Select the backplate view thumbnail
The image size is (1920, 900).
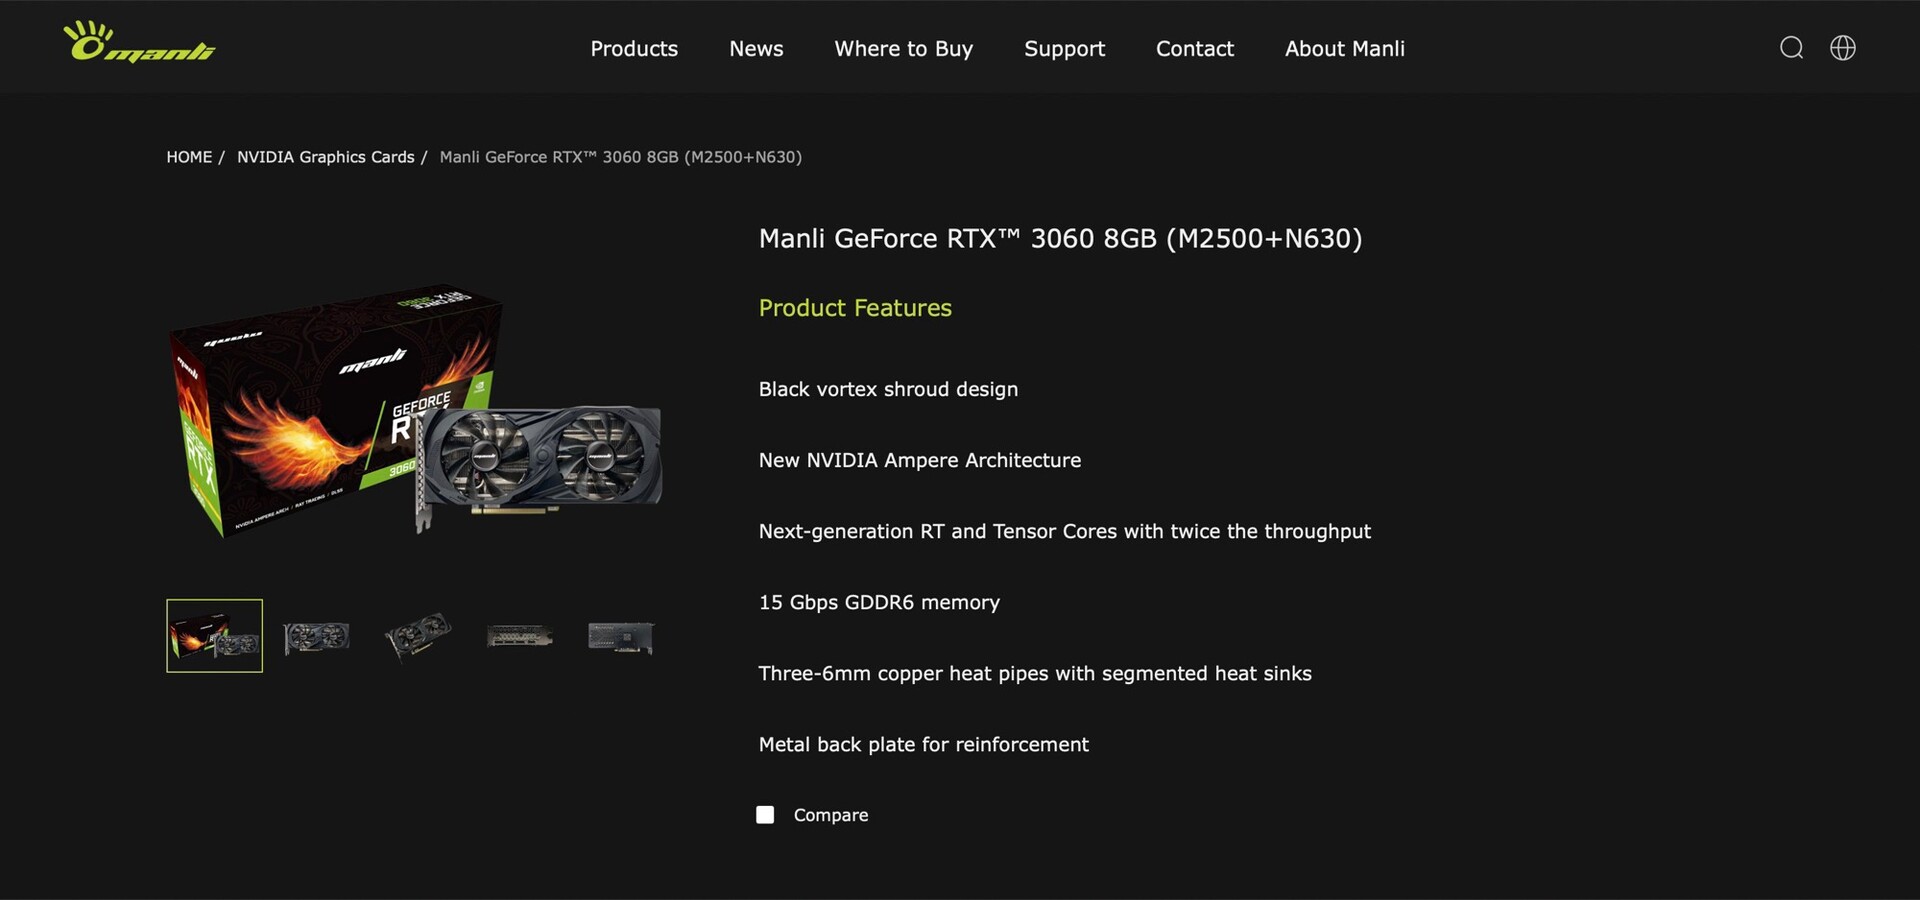click(x=621, y=637)
